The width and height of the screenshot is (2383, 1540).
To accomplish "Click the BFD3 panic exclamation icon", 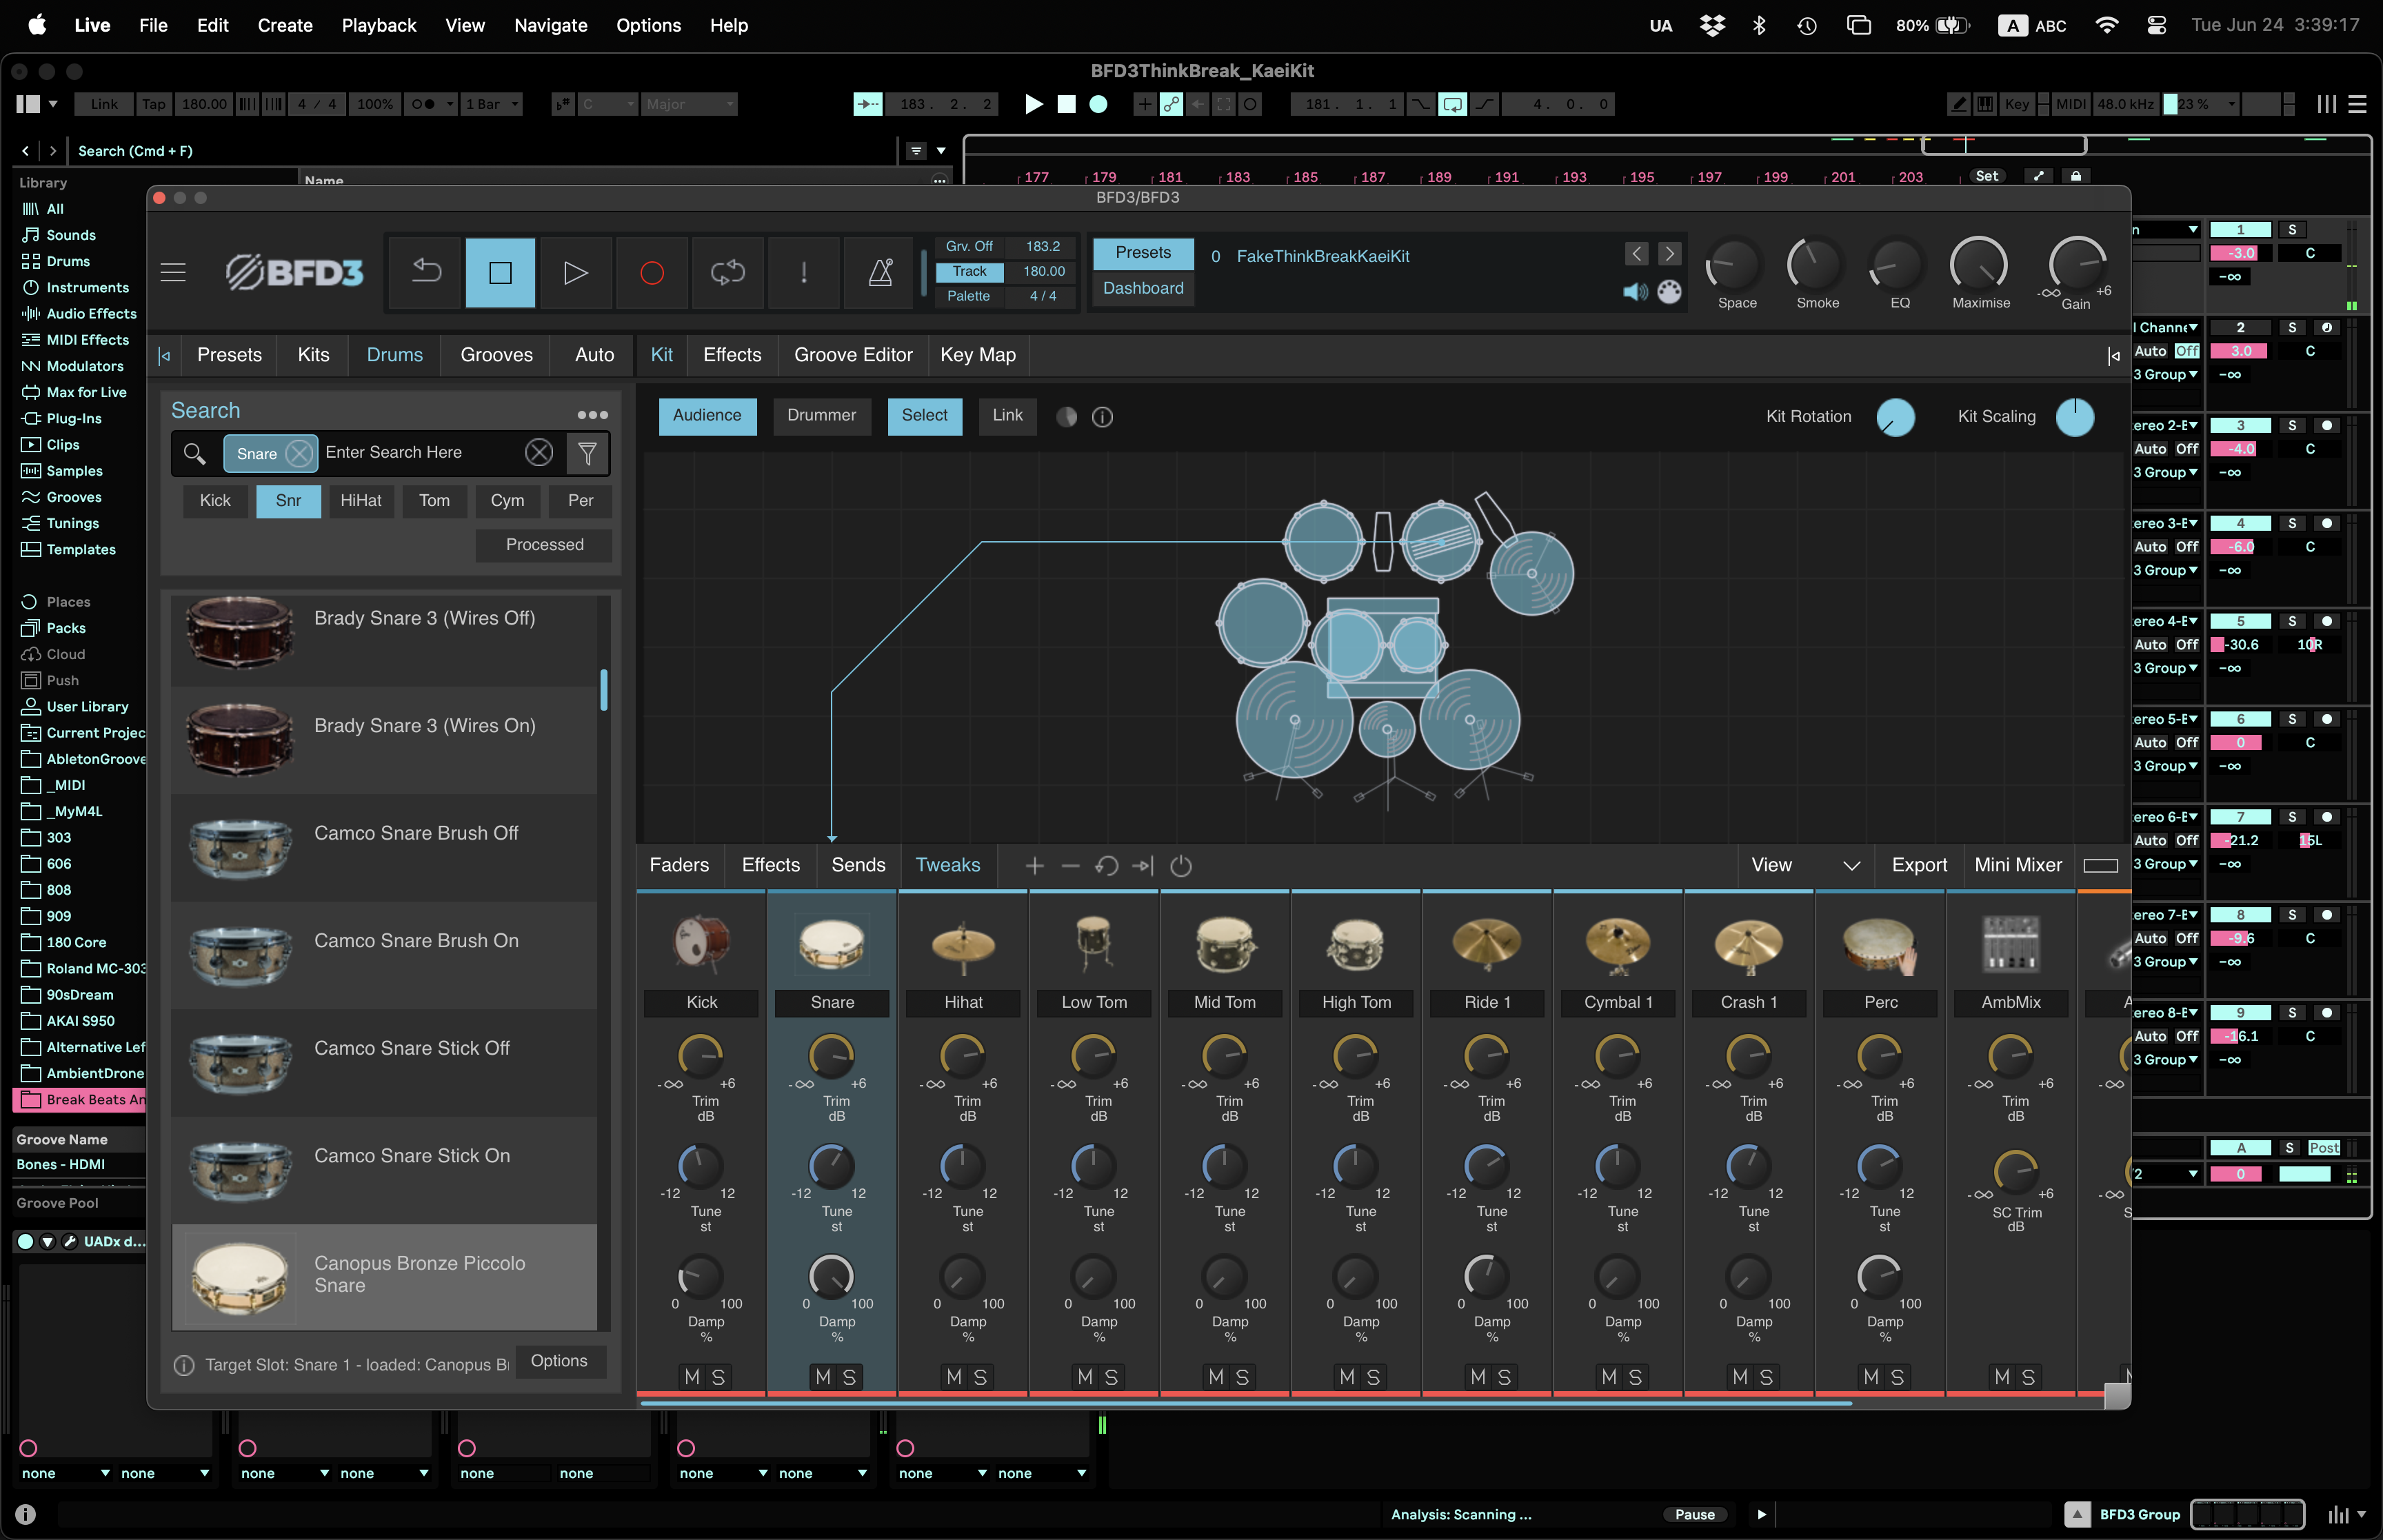I will click(x=804, y=272).
